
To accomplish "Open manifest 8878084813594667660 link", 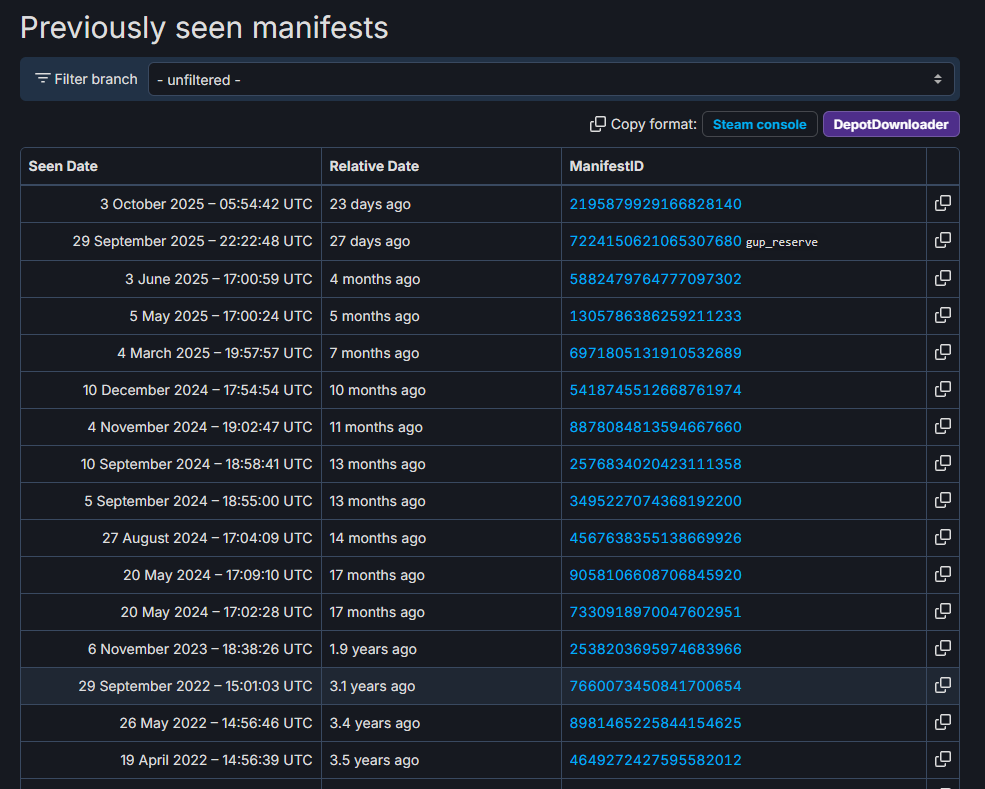I will (x=655, y=427).
